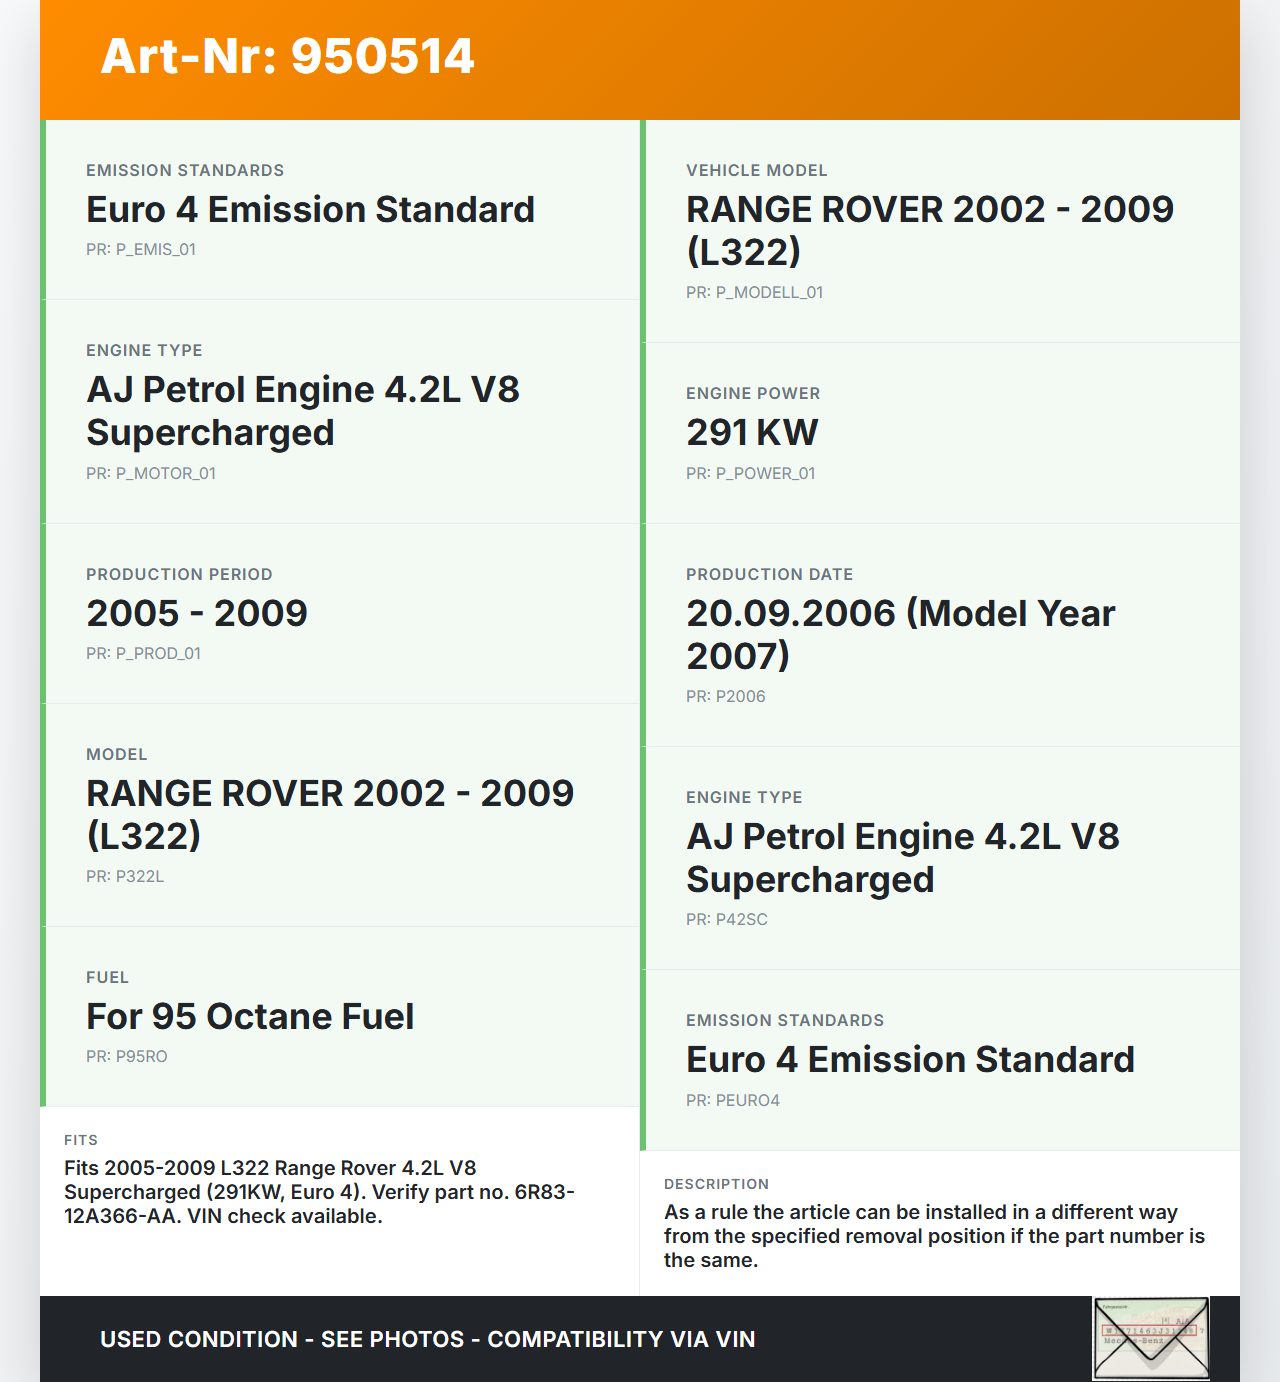Click the PR: P42SC engine type code
The image size is (1280, 1382).
click(x=726, y=919)
